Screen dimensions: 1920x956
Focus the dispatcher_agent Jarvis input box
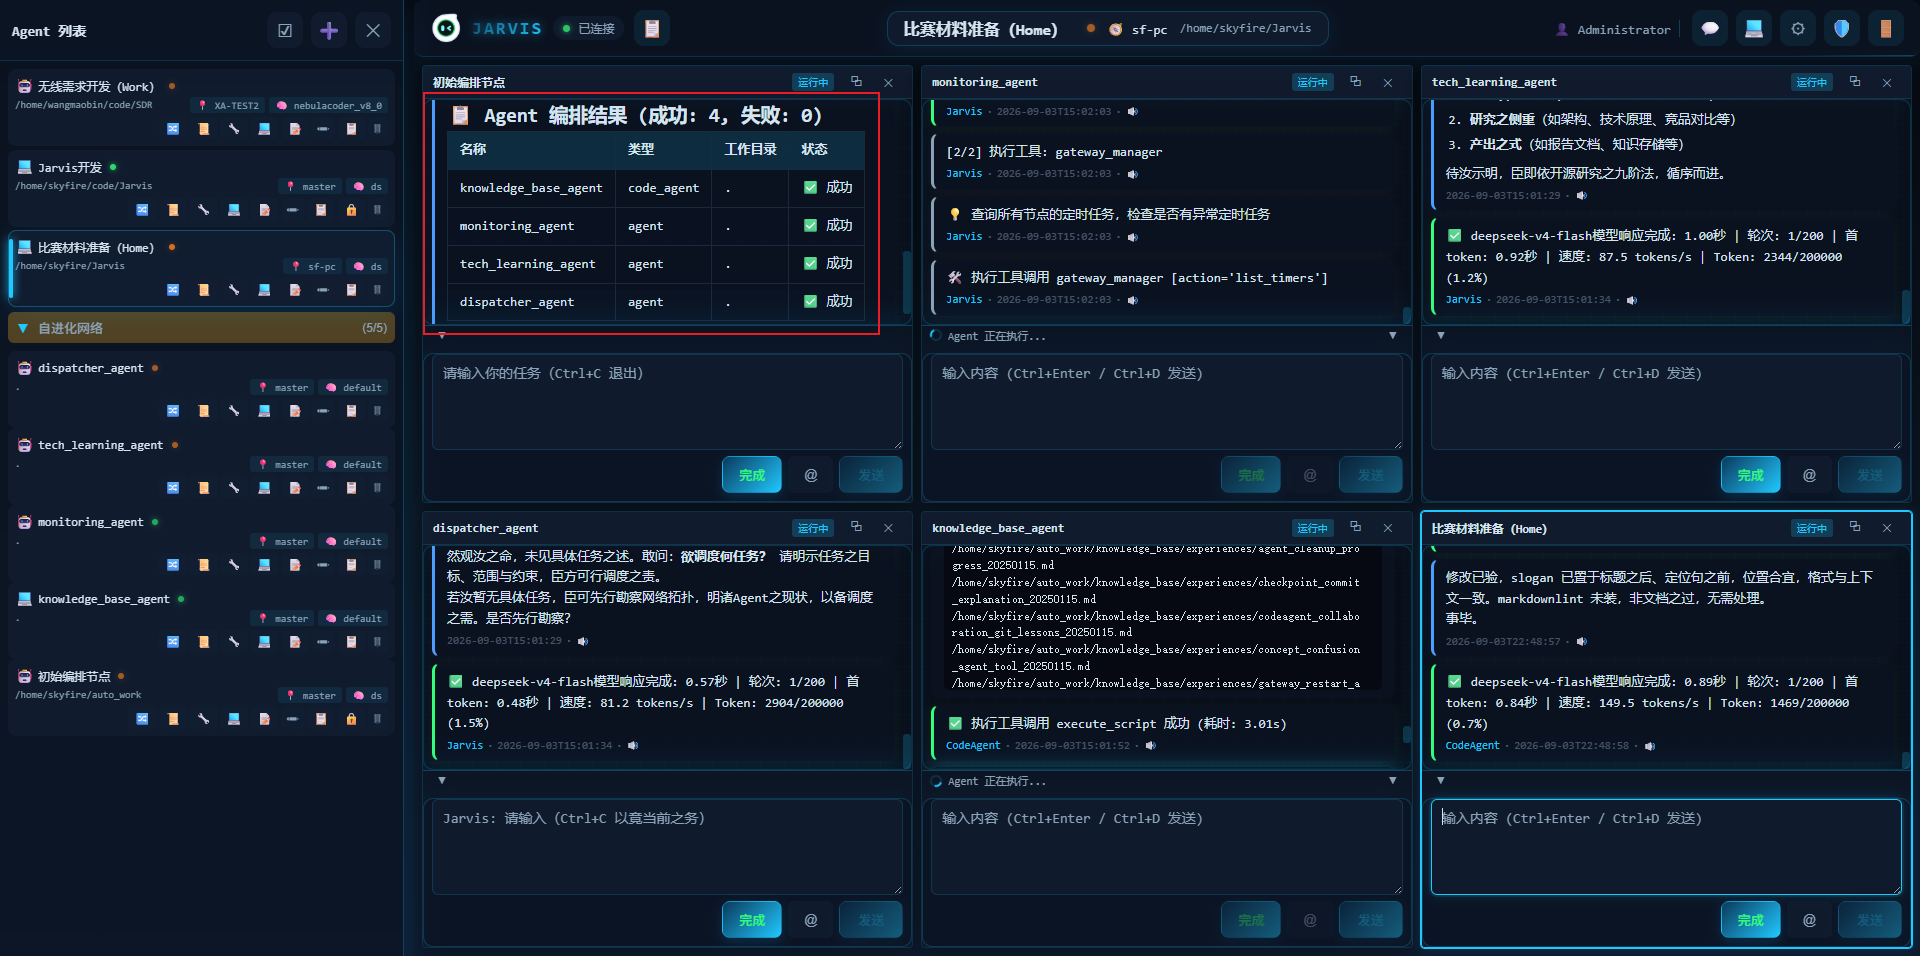[667, 846]
